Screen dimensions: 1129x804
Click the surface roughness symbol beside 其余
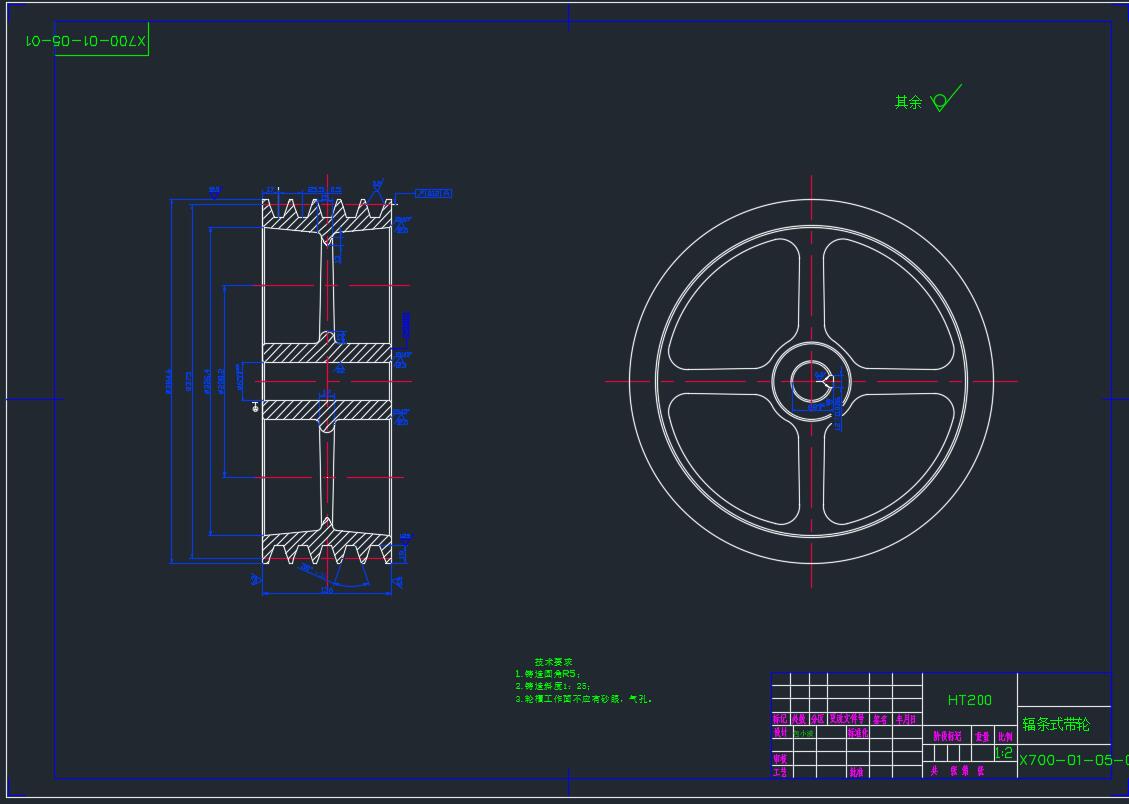944,100
